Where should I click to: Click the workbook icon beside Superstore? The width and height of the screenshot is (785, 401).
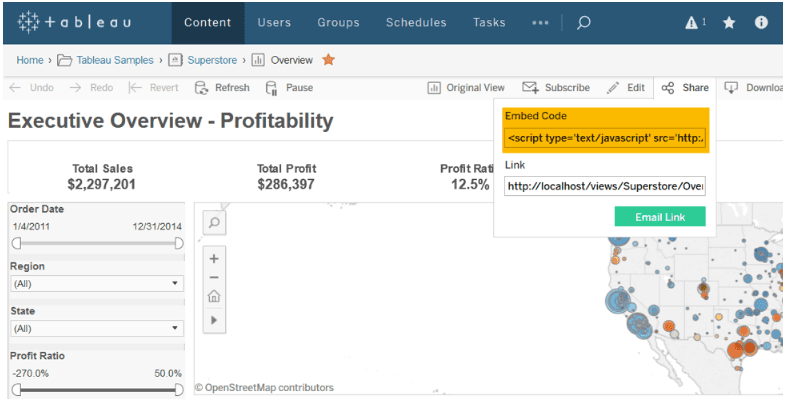tap(175, 61)
